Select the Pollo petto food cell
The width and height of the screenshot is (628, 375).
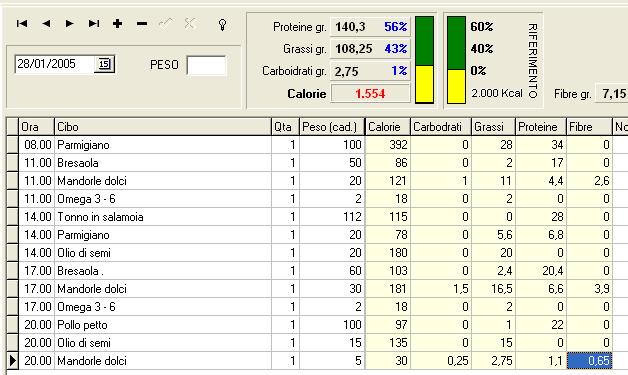coord(163,325)
